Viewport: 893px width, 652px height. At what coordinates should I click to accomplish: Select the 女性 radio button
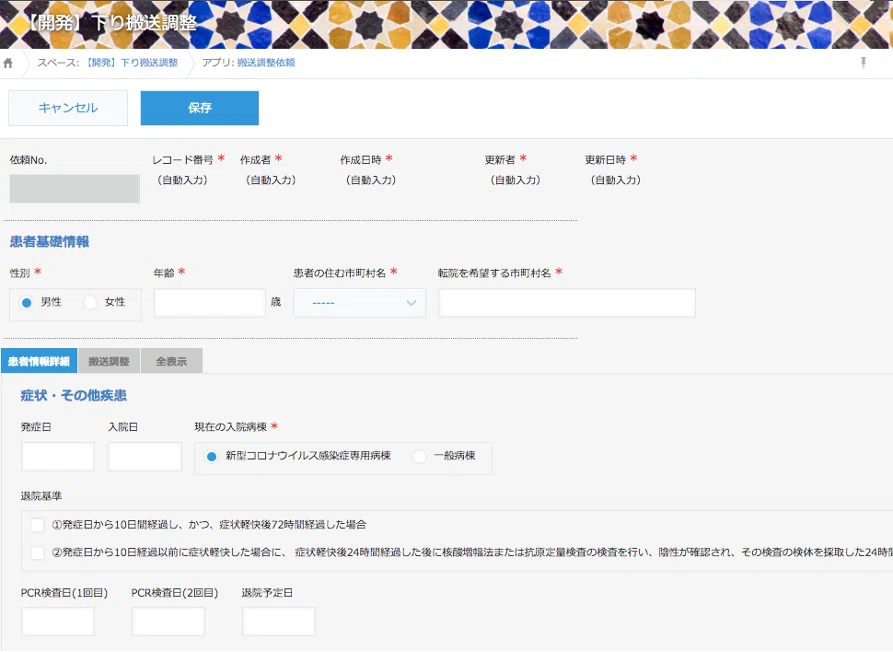(x=91, y=302)
